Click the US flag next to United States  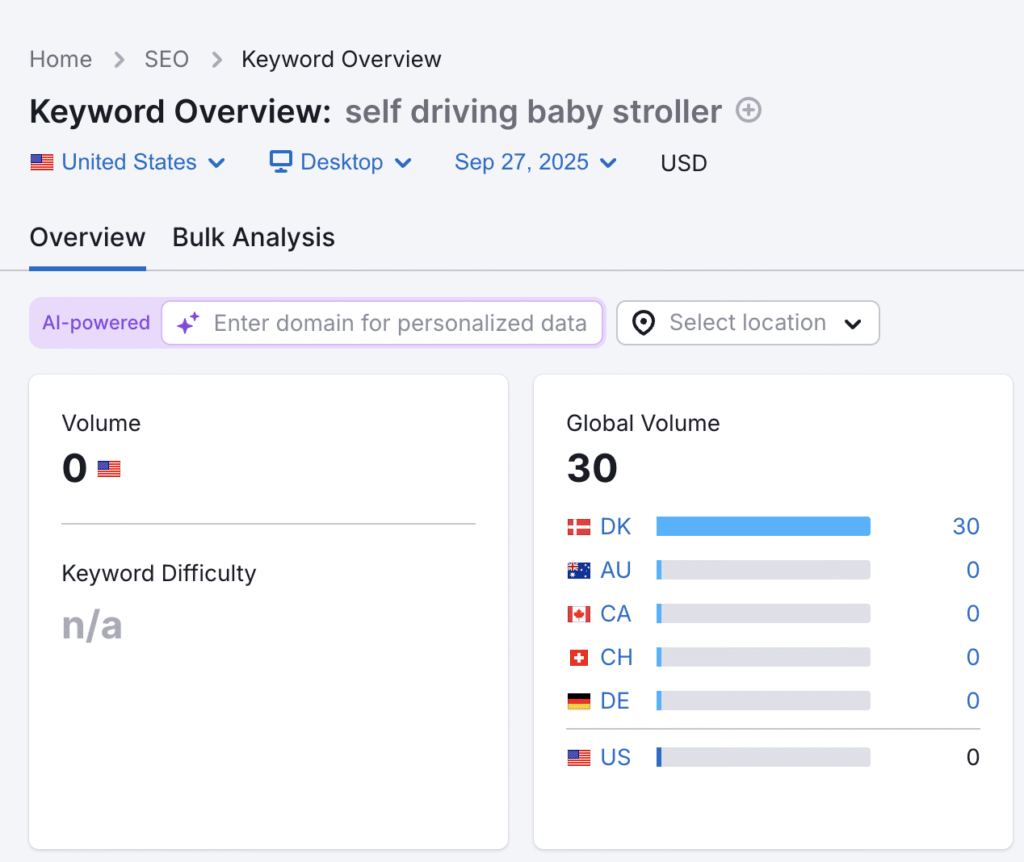(40, 161)
